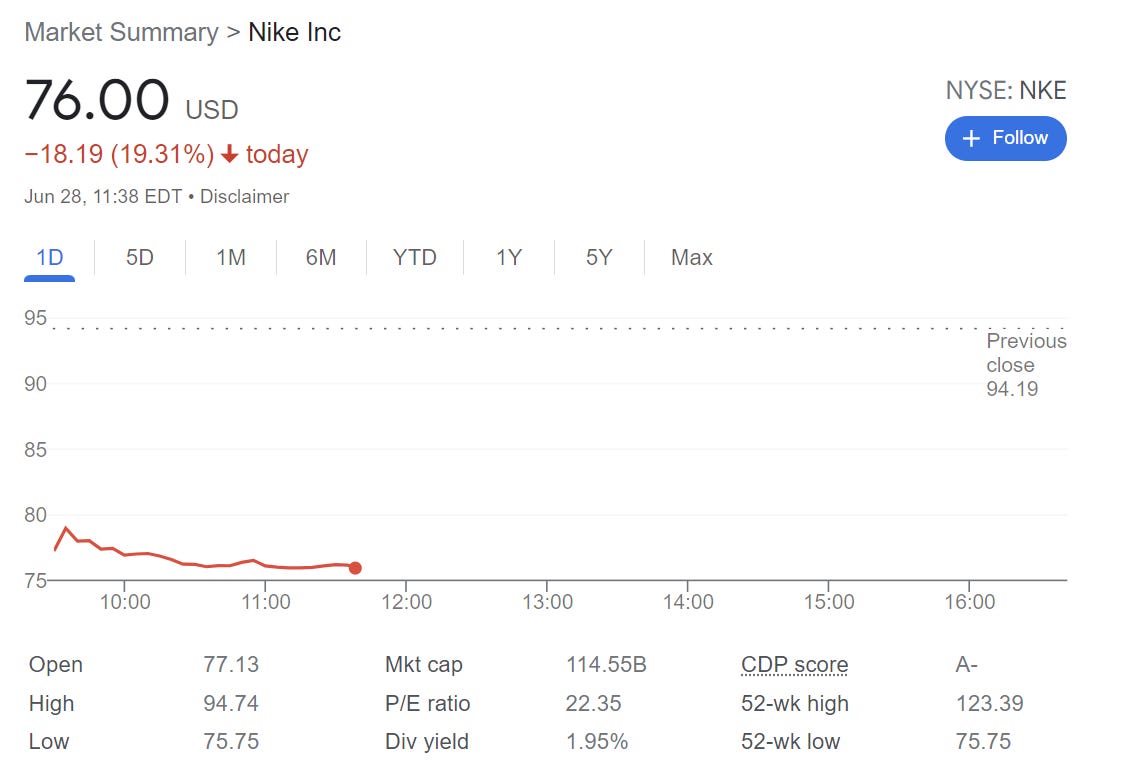Switch to the 1M chart tab
The image size is (1126, 779).
[x=231, y=258]
